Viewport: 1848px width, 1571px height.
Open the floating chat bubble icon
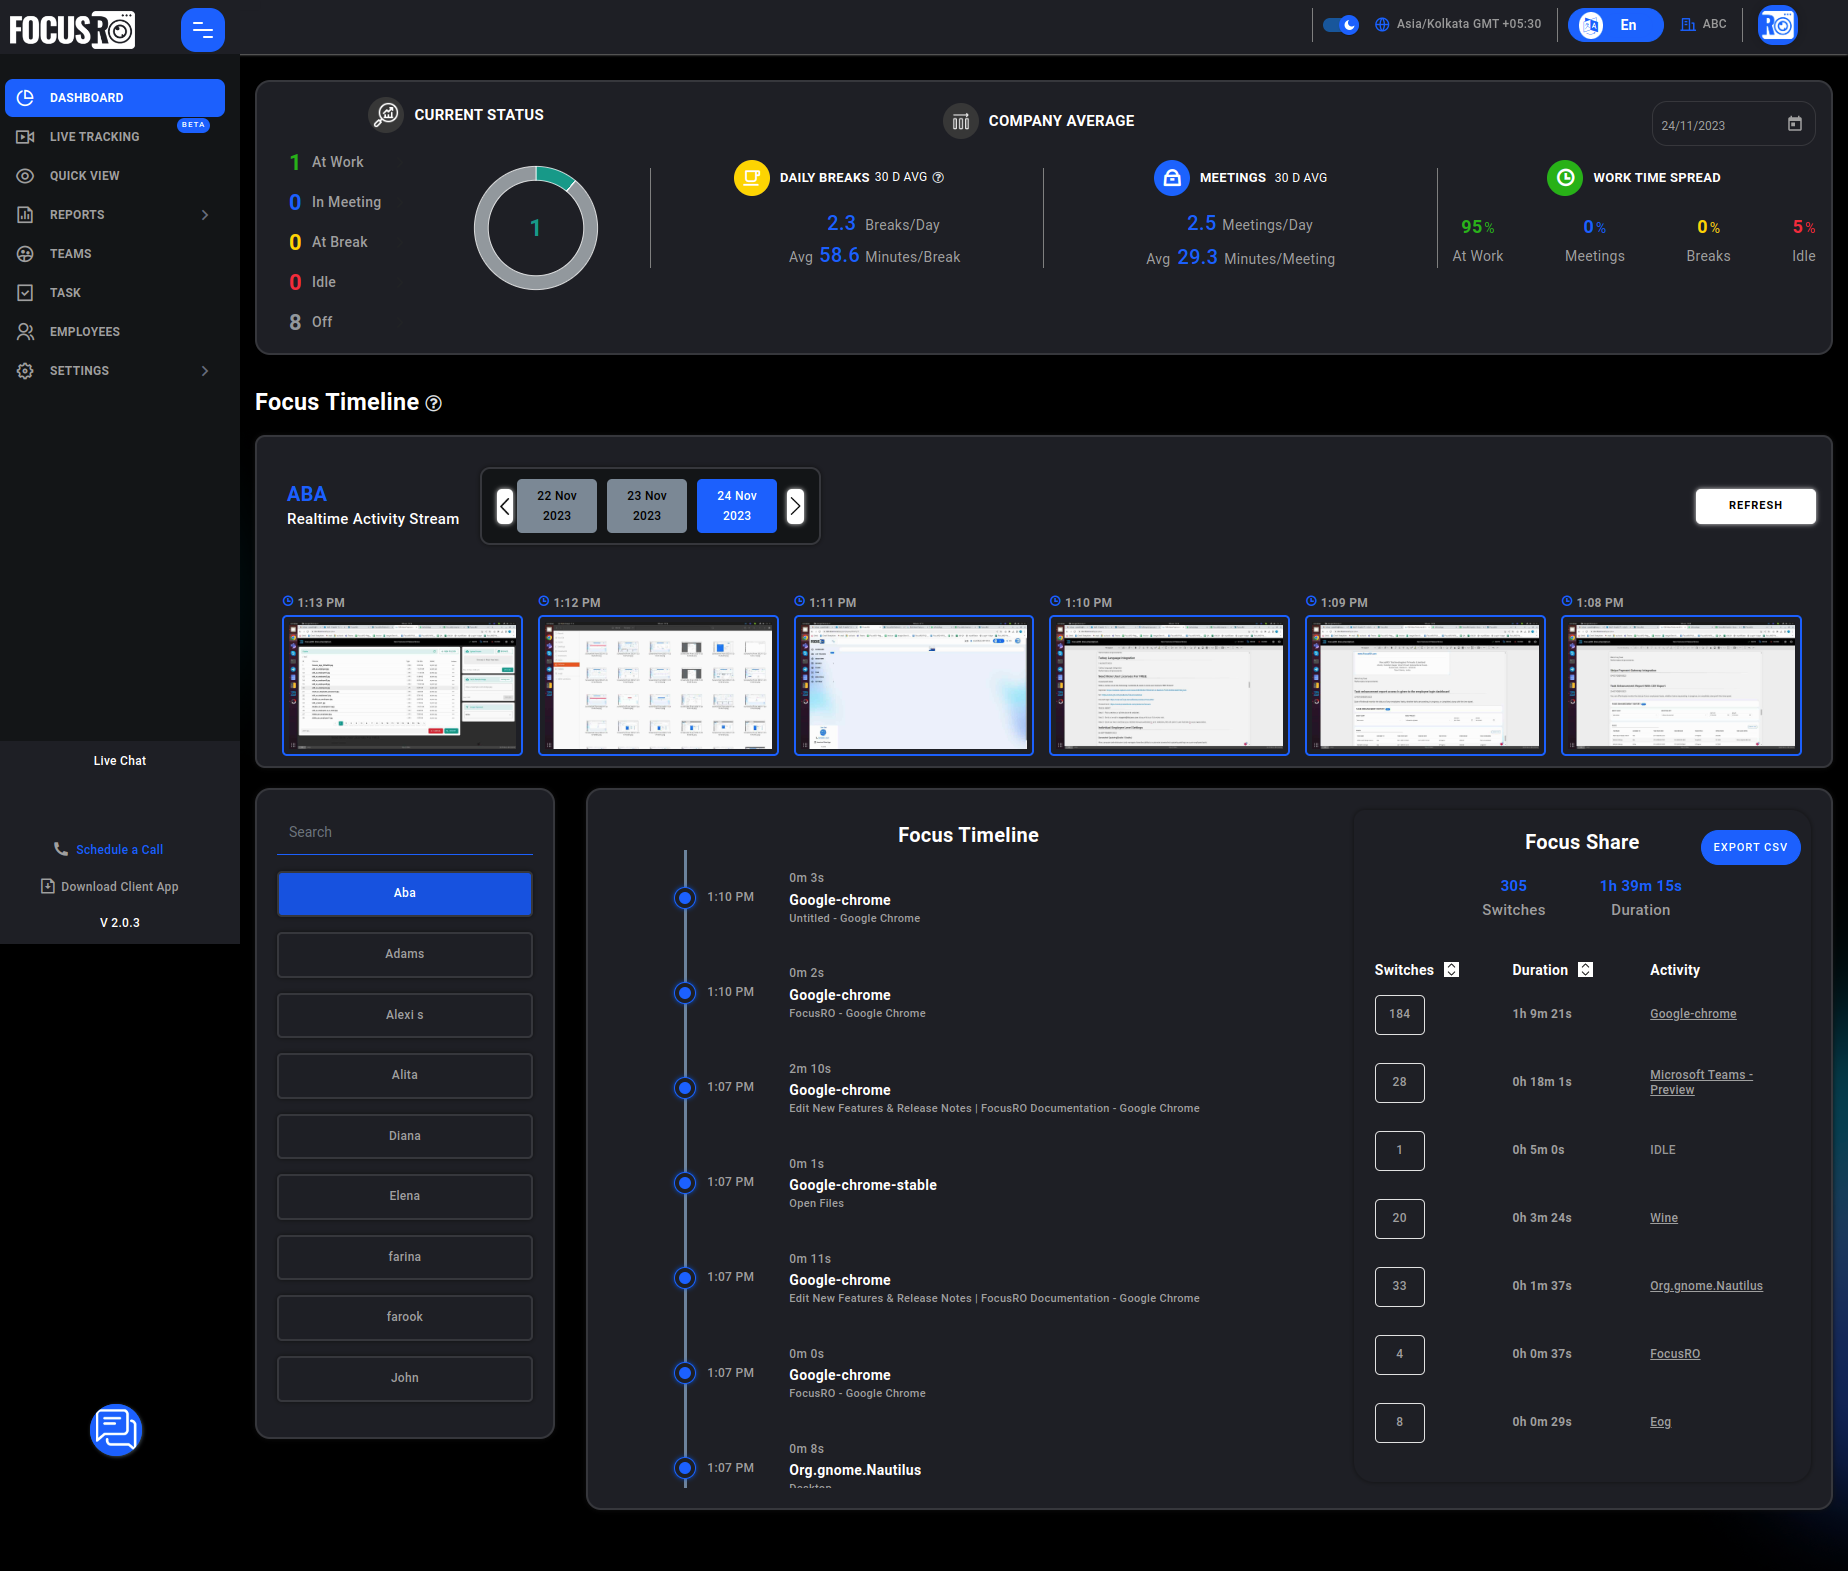pyautogui.click(x=116, y=1429)
